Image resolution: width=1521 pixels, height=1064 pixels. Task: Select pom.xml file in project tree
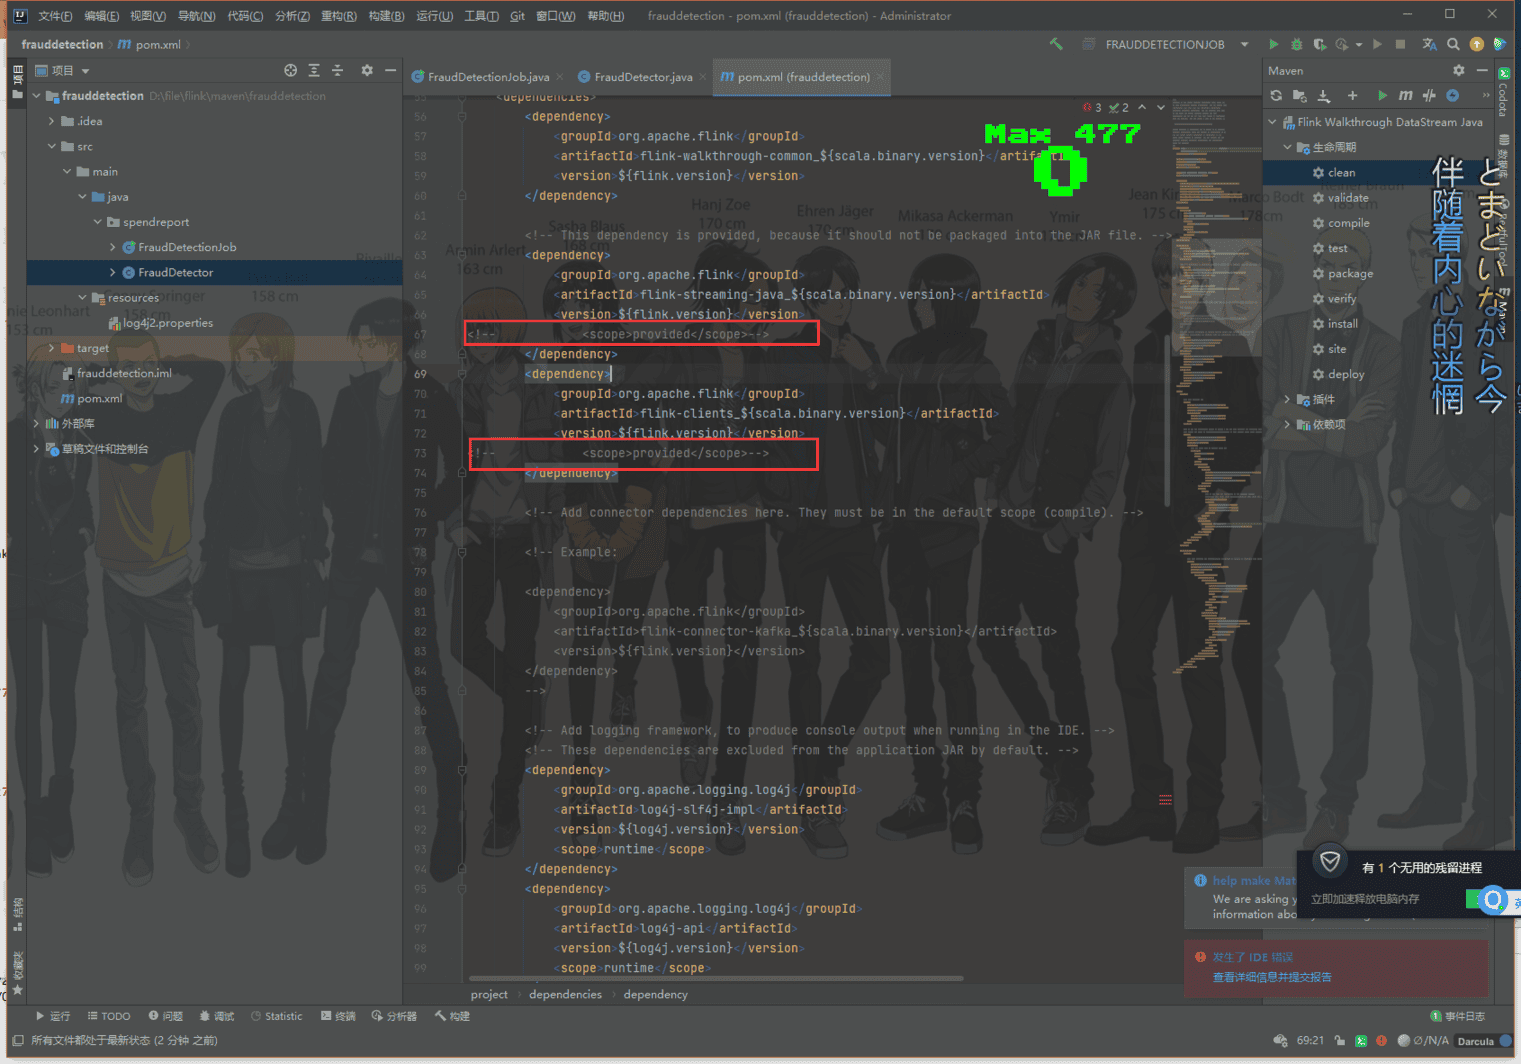pyautogui.click(x=99, y=398)
